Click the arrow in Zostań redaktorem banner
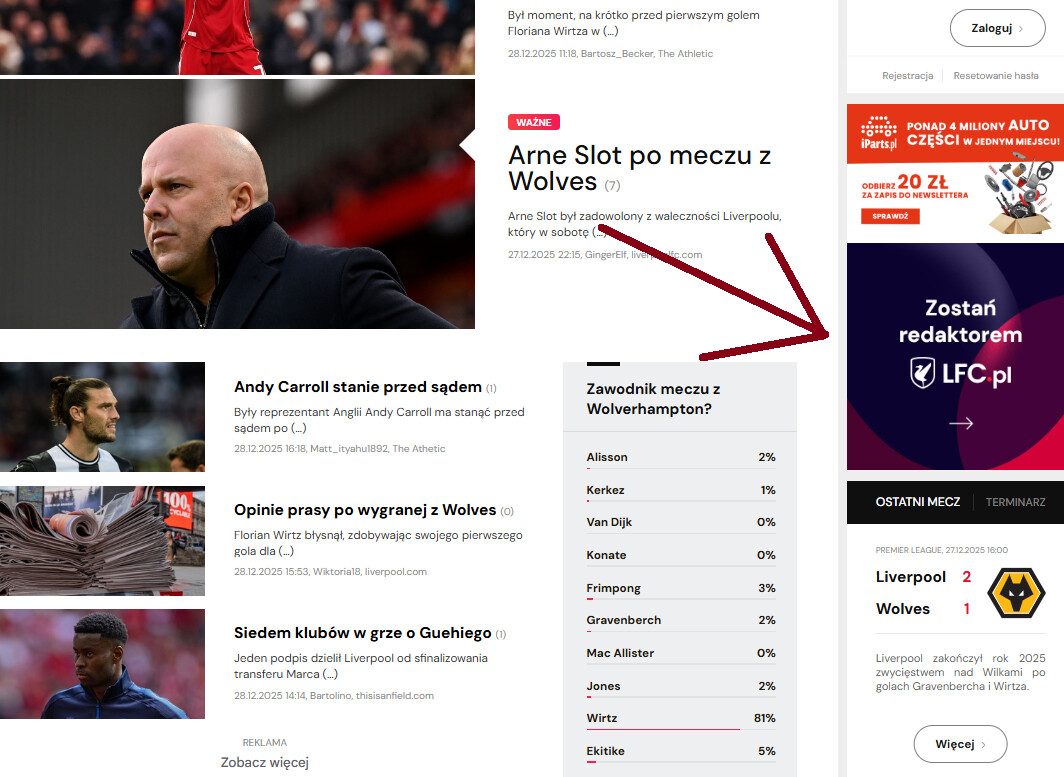This screenshot has height=777, width=1064. [961, 423]
